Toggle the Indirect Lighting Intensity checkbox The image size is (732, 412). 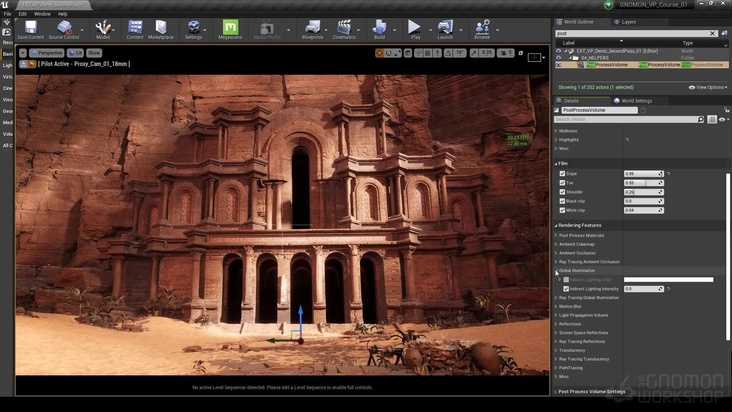coord(566,289)
